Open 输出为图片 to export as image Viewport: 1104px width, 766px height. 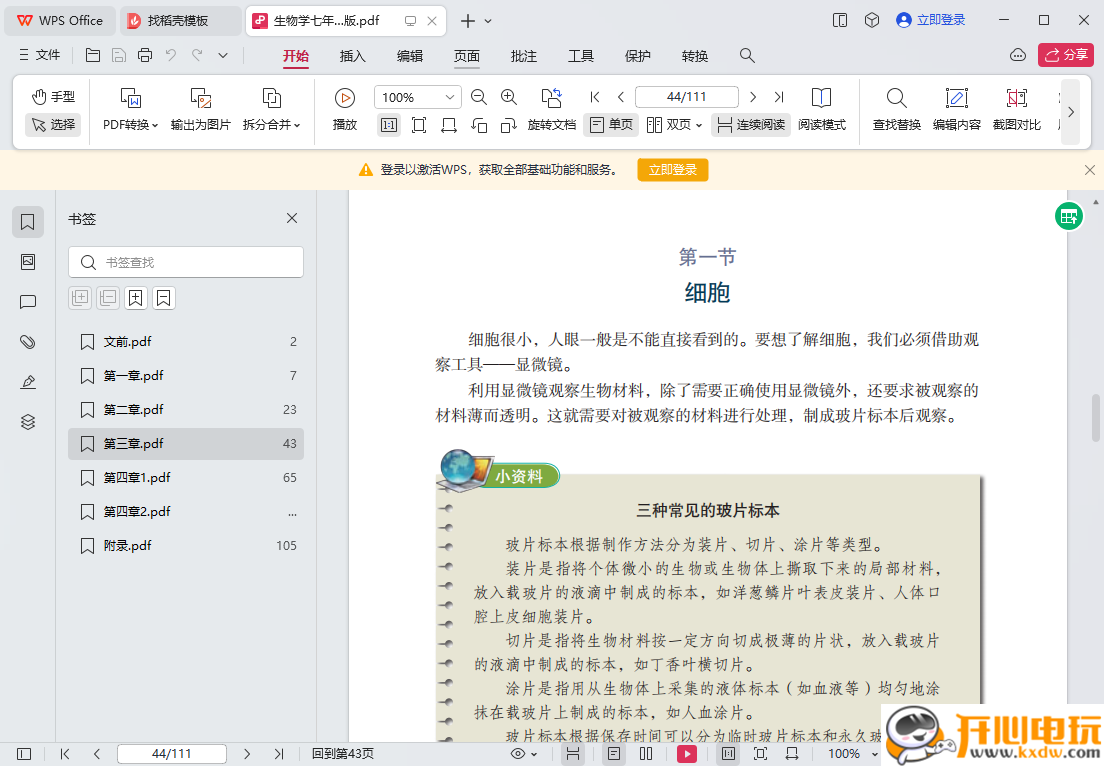[x=199, y=110]
